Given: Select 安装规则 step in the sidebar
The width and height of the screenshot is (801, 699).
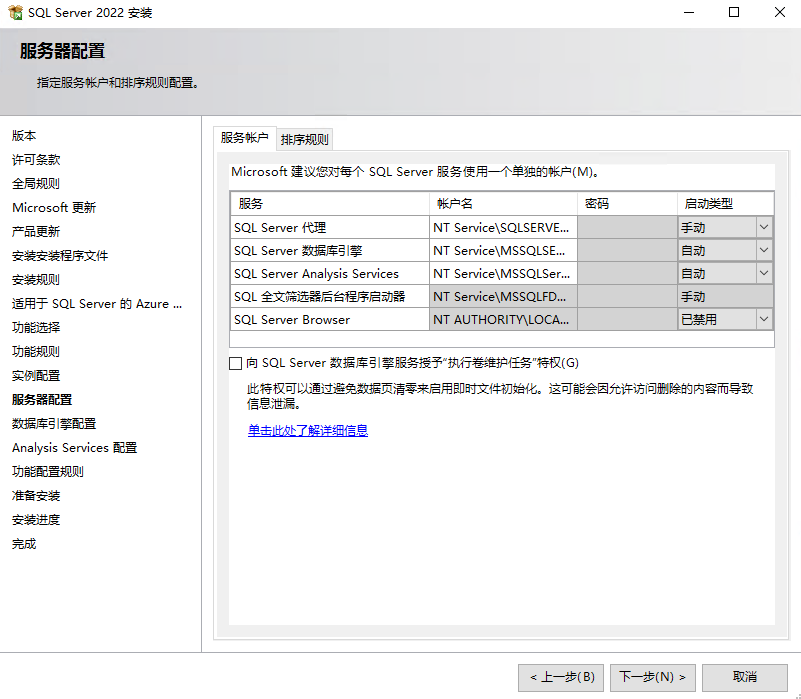Looking at the screenshot, I should (36, 280).
